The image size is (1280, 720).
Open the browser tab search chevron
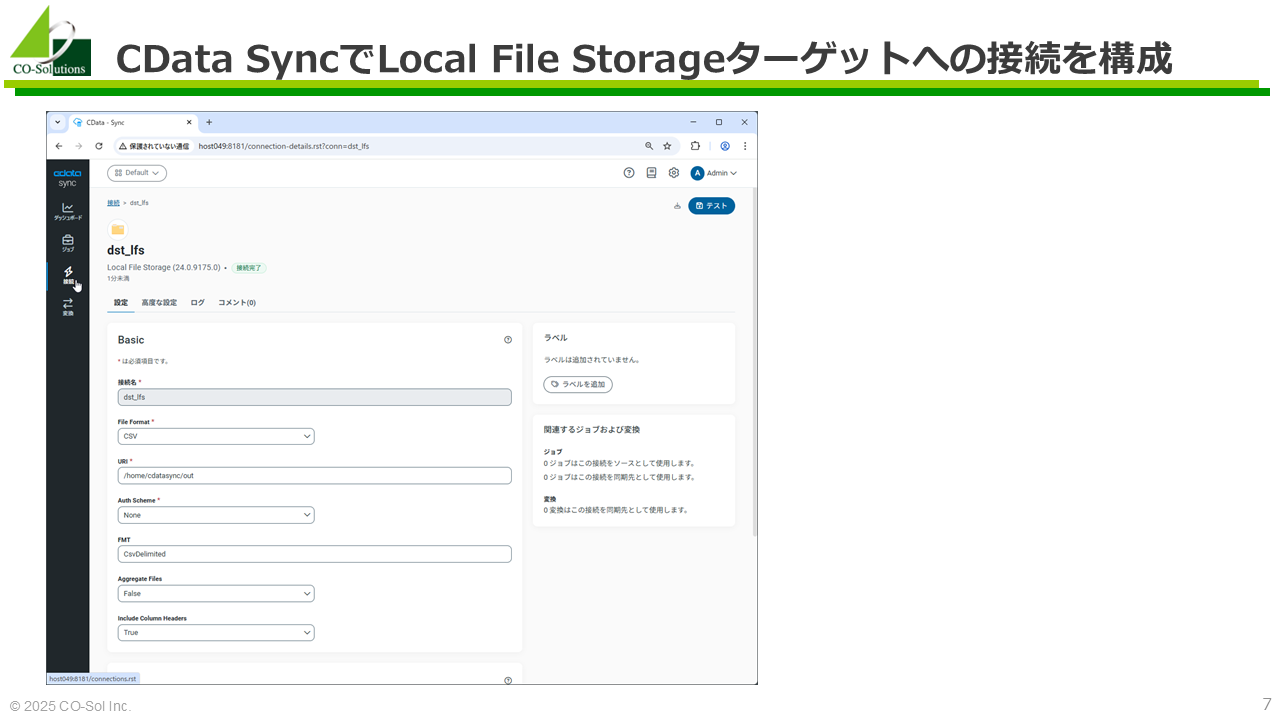point(58,122)
